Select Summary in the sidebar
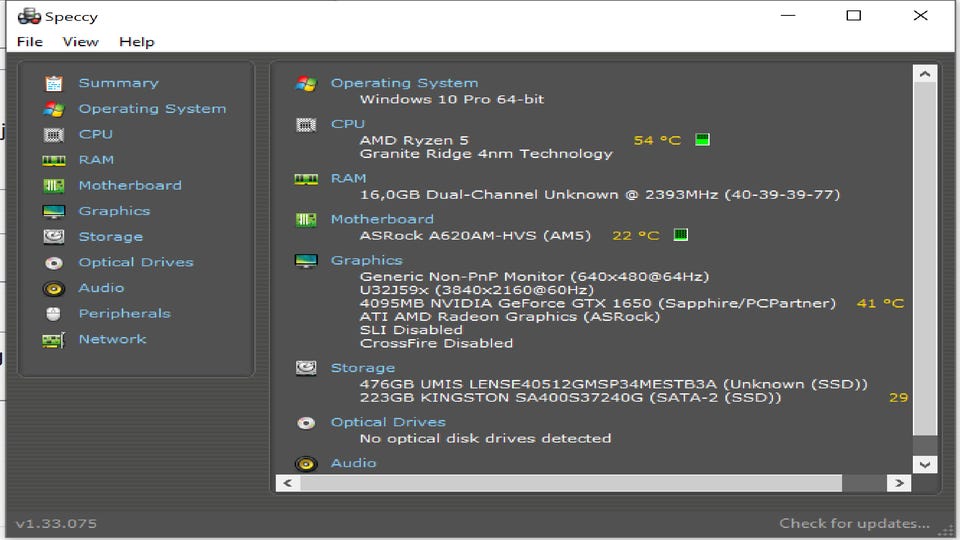This screenshot has width=960, height=540. tap(119, 83)
